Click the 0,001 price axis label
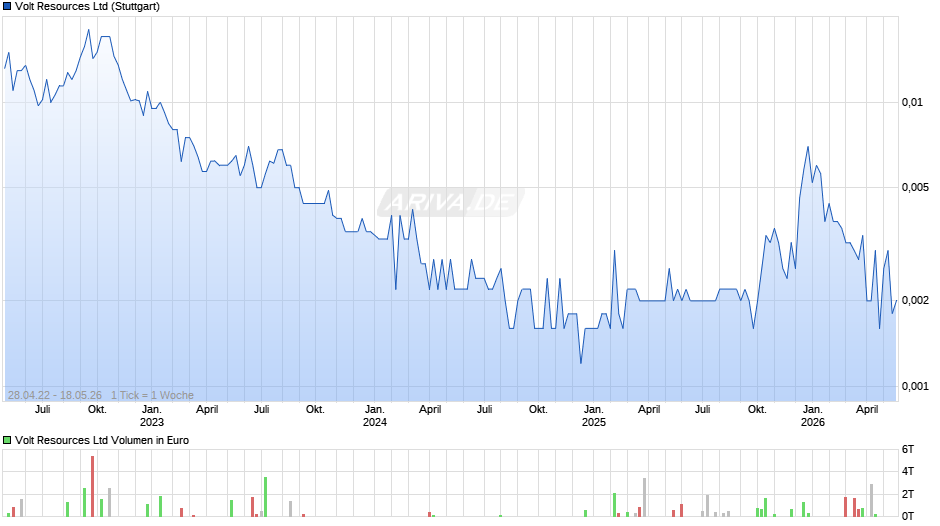The width and height of the screenshot is (940, 526). (915, 386)
